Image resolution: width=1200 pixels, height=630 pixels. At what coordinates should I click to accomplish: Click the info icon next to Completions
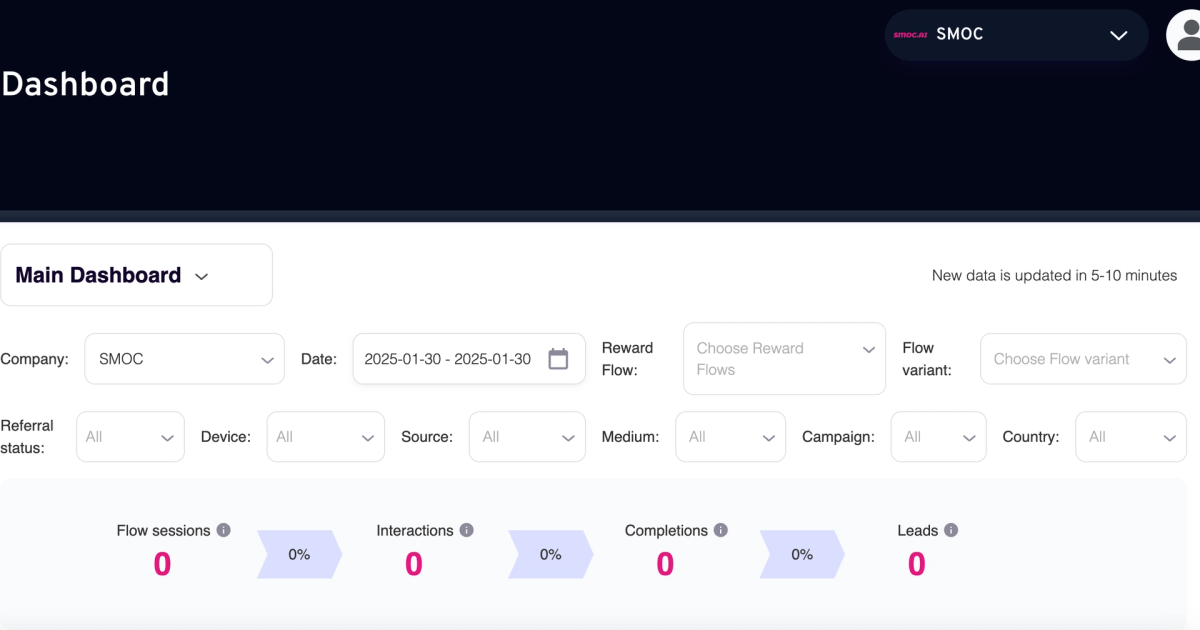pos(721,530)
